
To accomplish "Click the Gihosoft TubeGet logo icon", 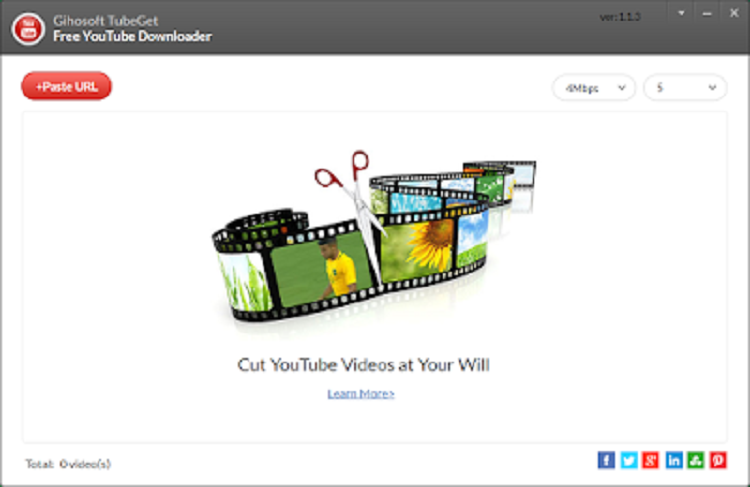I will (28, 27).
